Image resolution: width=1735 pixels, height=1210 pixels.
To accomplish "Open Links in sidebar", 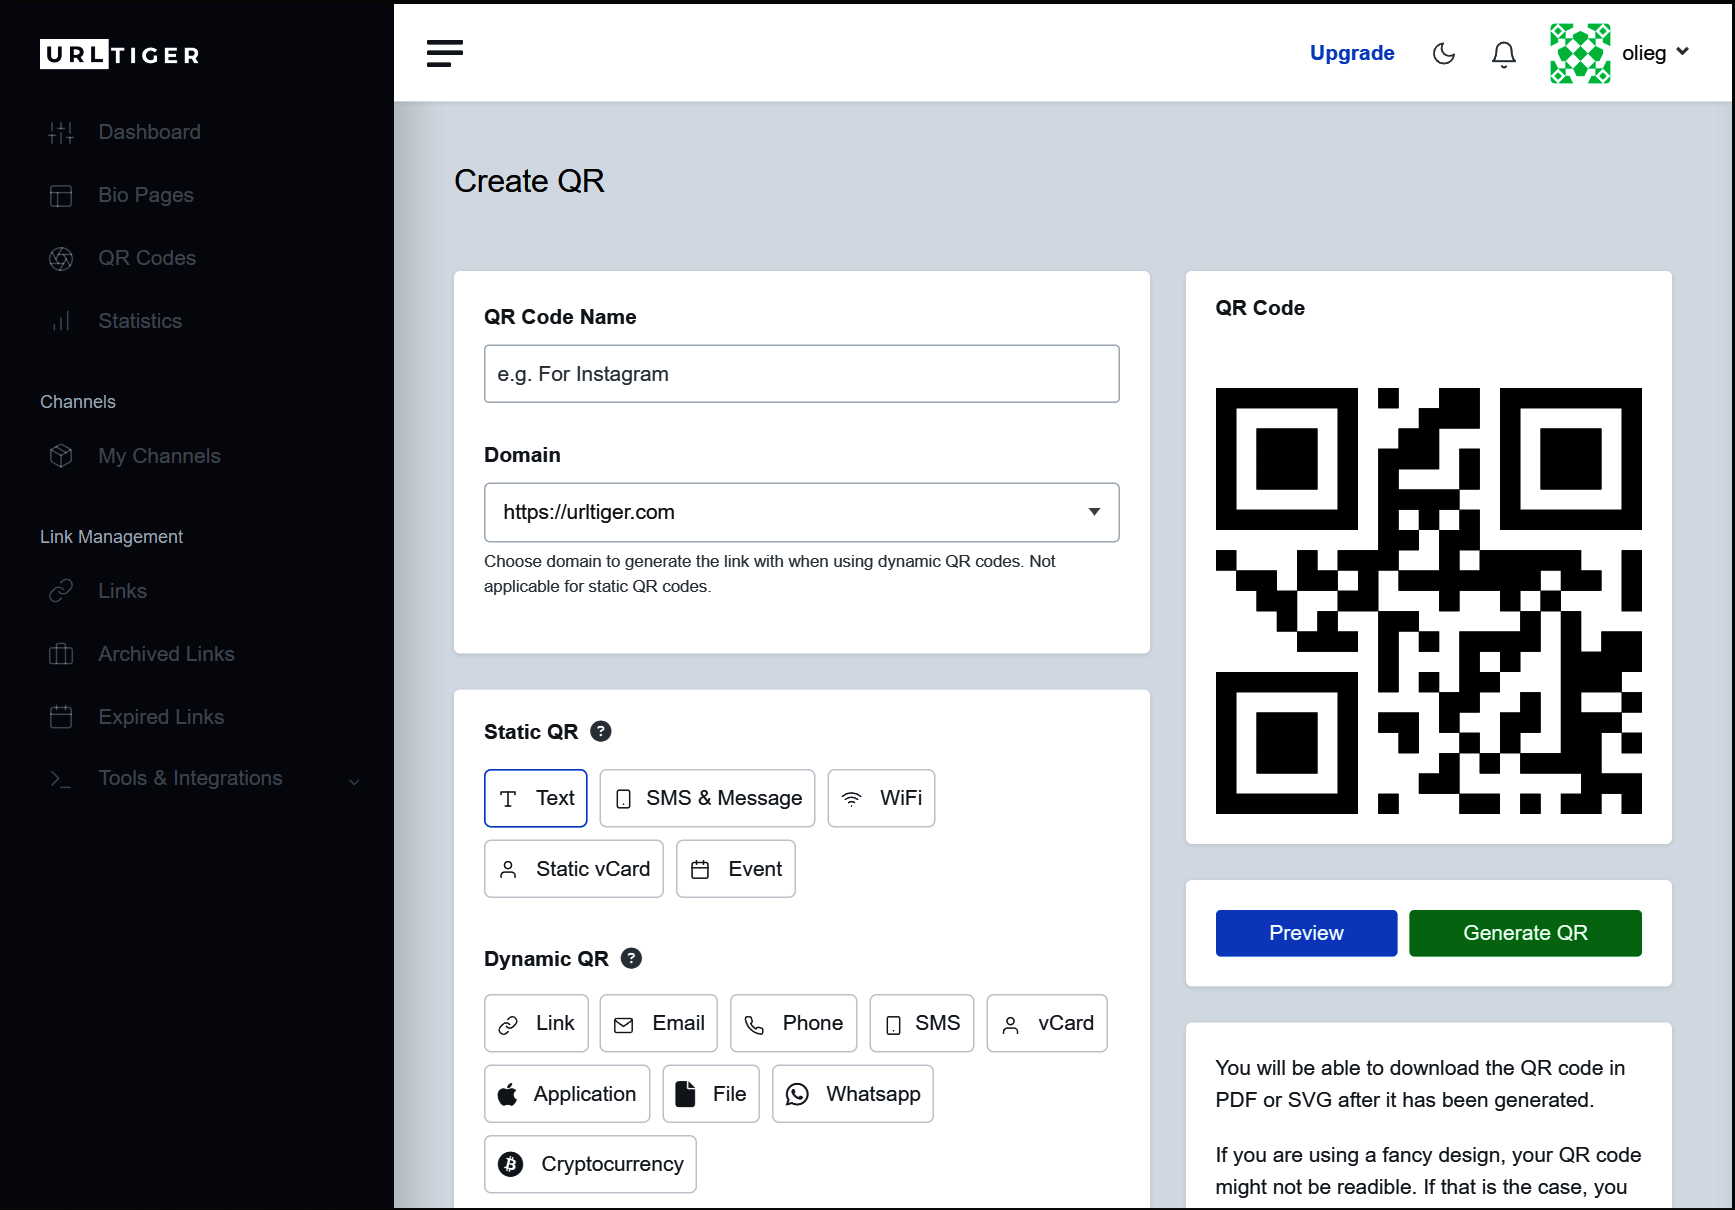I will (x=122, y=591).
